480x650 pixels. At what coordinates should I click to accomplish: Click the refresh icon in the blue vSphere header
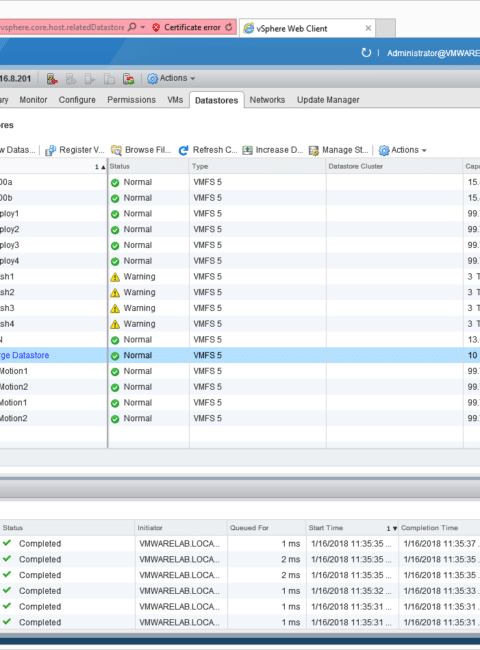[366, 53]
